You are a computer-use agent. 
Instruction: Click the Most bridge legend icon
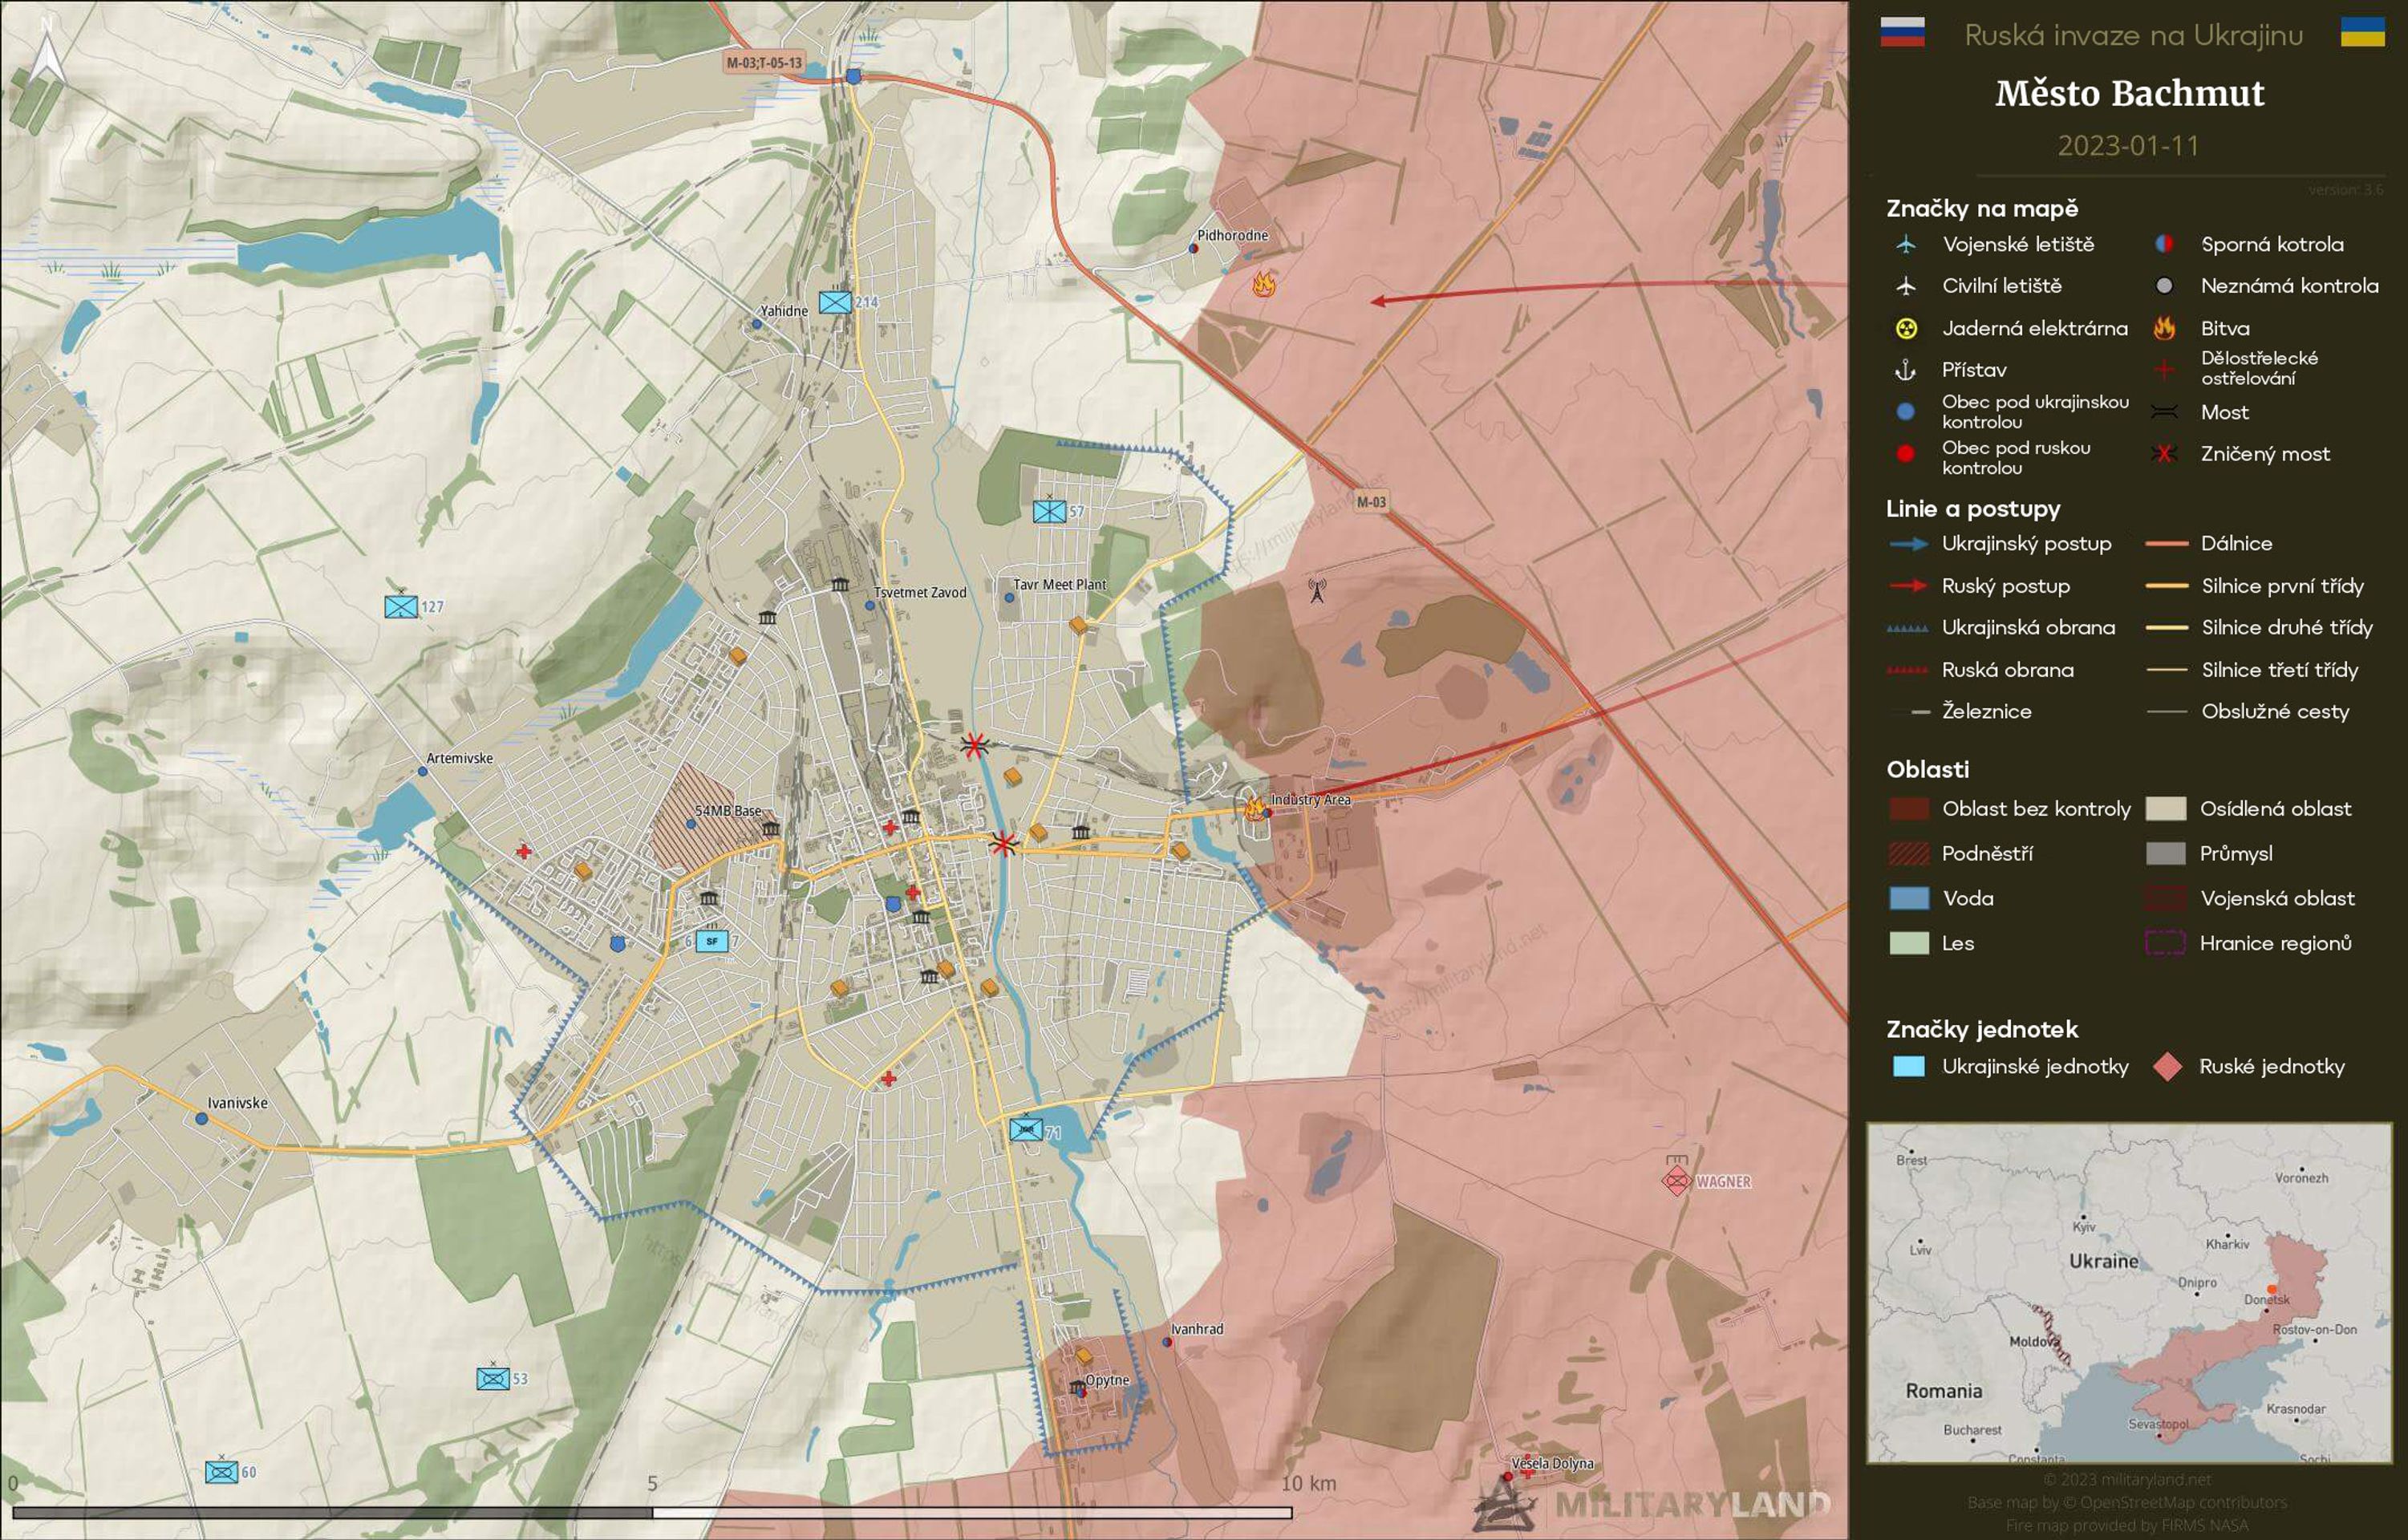pos(2164,412)
